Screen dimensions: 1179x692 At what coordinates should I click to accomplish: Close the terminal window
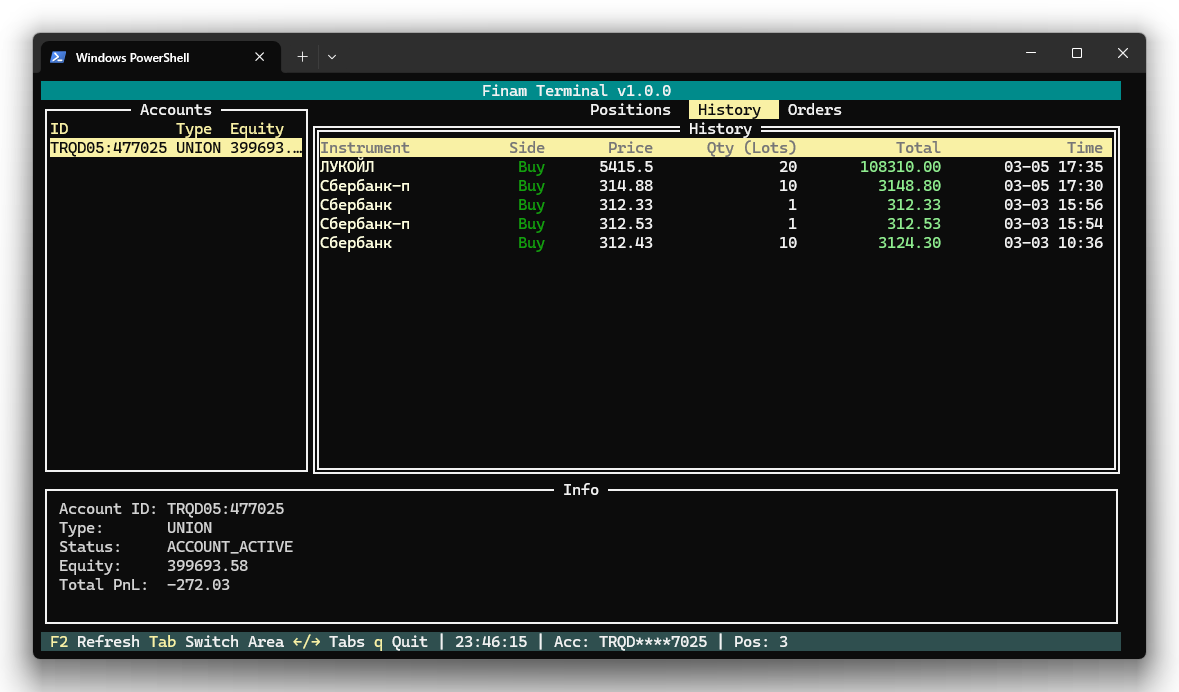coord(1123,53)
